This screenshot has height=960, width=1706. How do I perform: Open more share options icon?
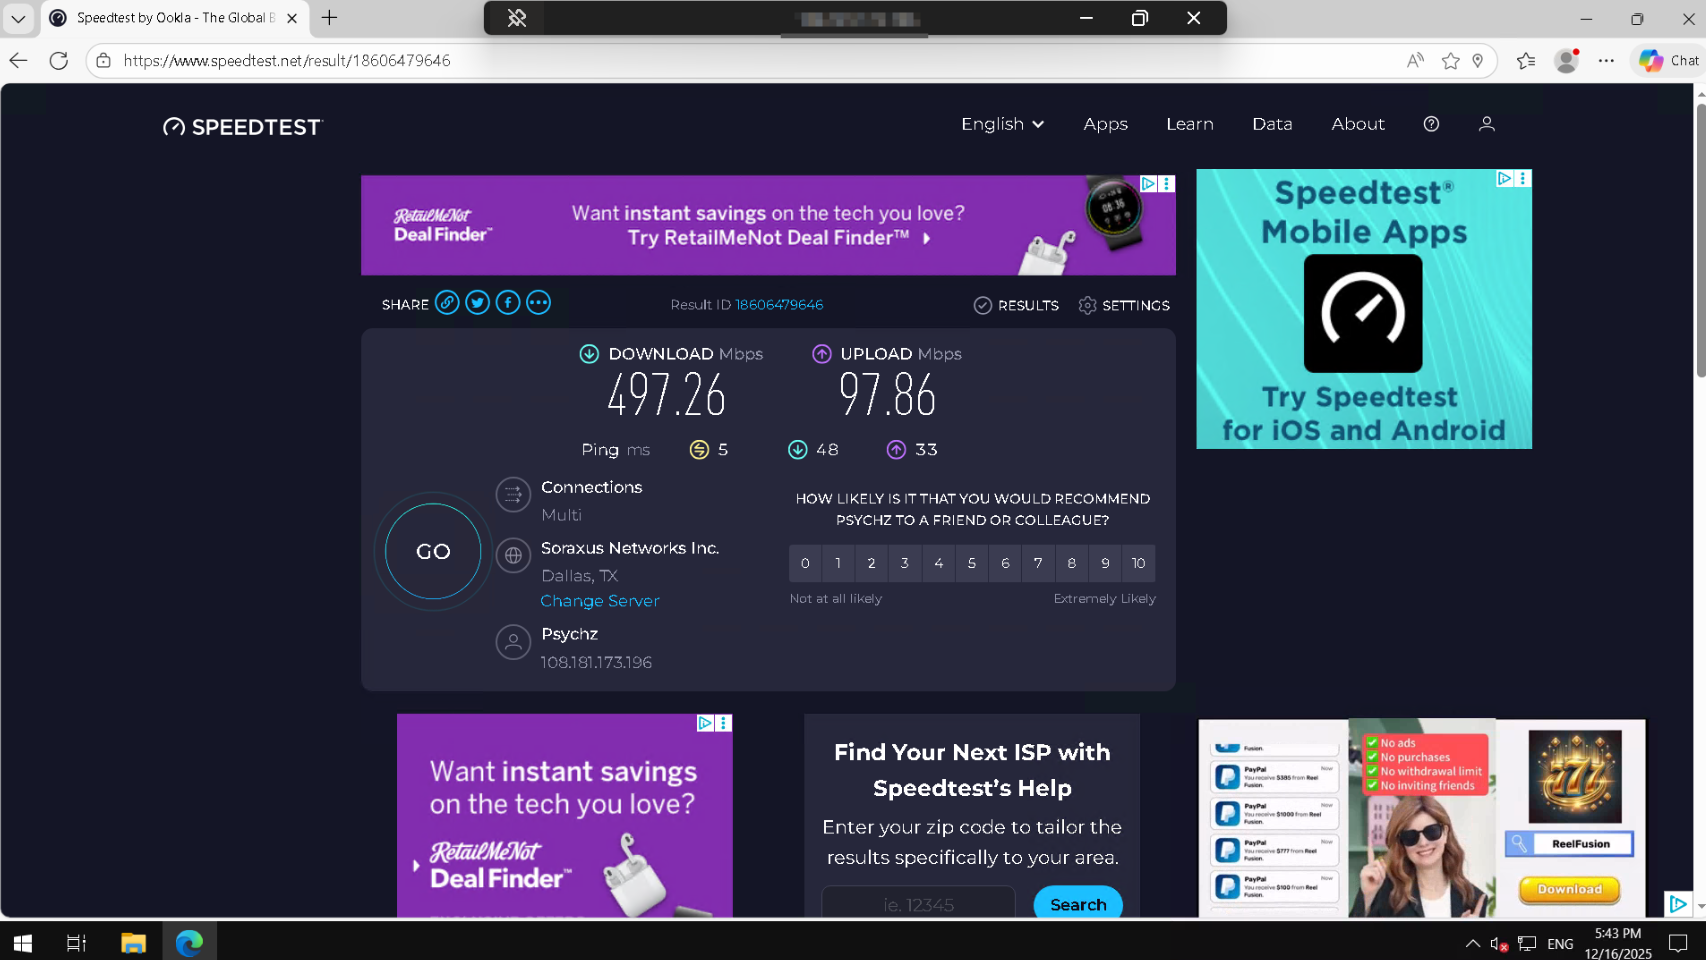coord(538,303)
